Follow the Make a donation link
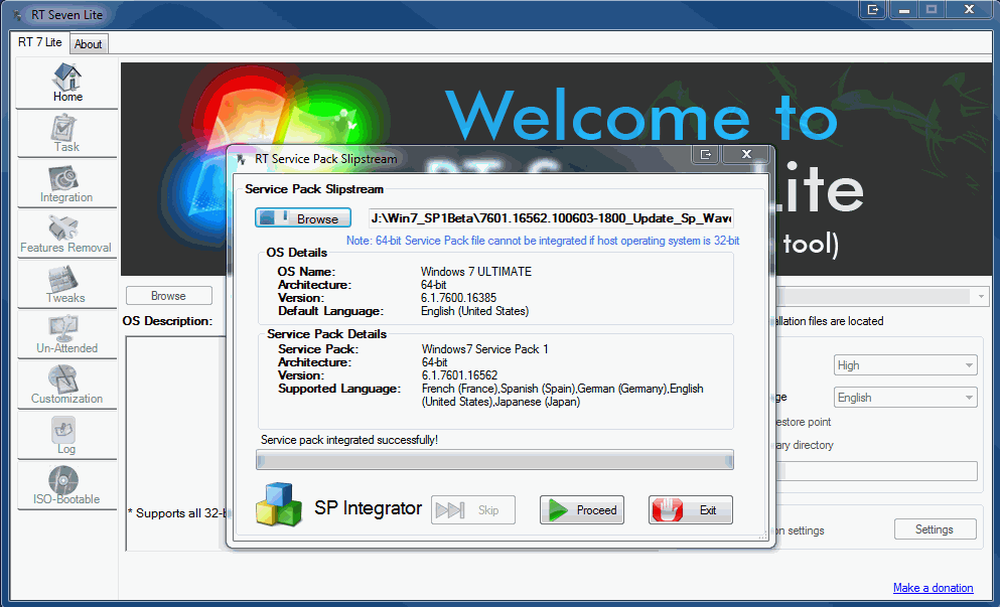Image resolution: width=1000 pixels, height=607 pixels. tap(932, 588)
